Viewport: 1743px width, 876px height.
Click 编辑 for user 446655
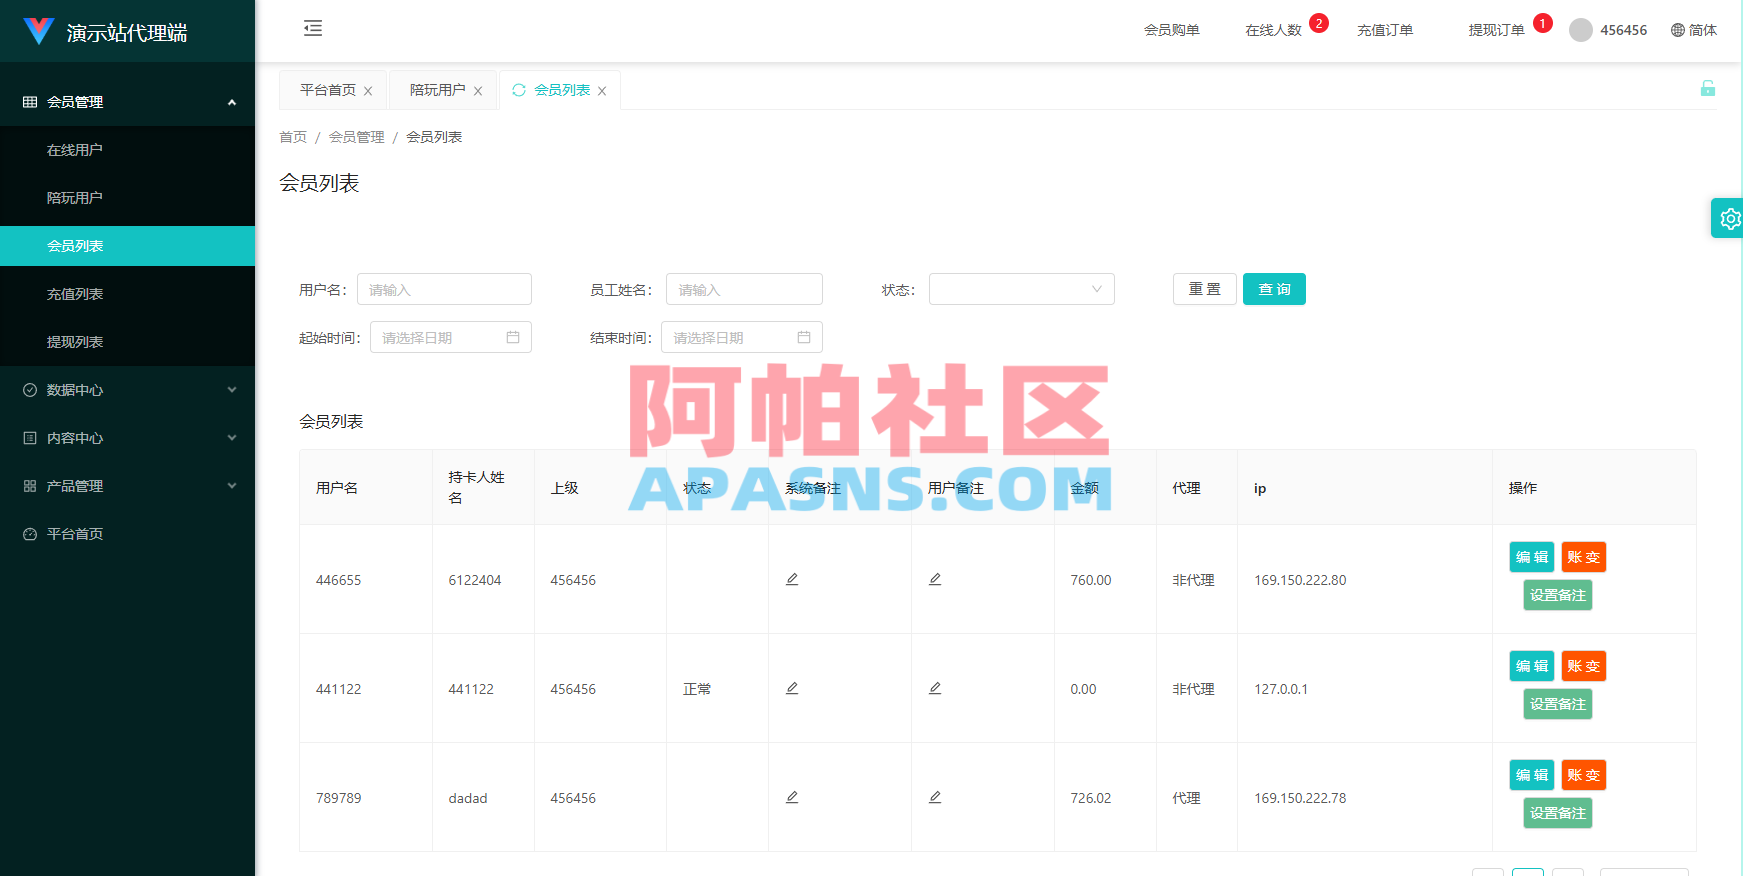pos(1532,557)
